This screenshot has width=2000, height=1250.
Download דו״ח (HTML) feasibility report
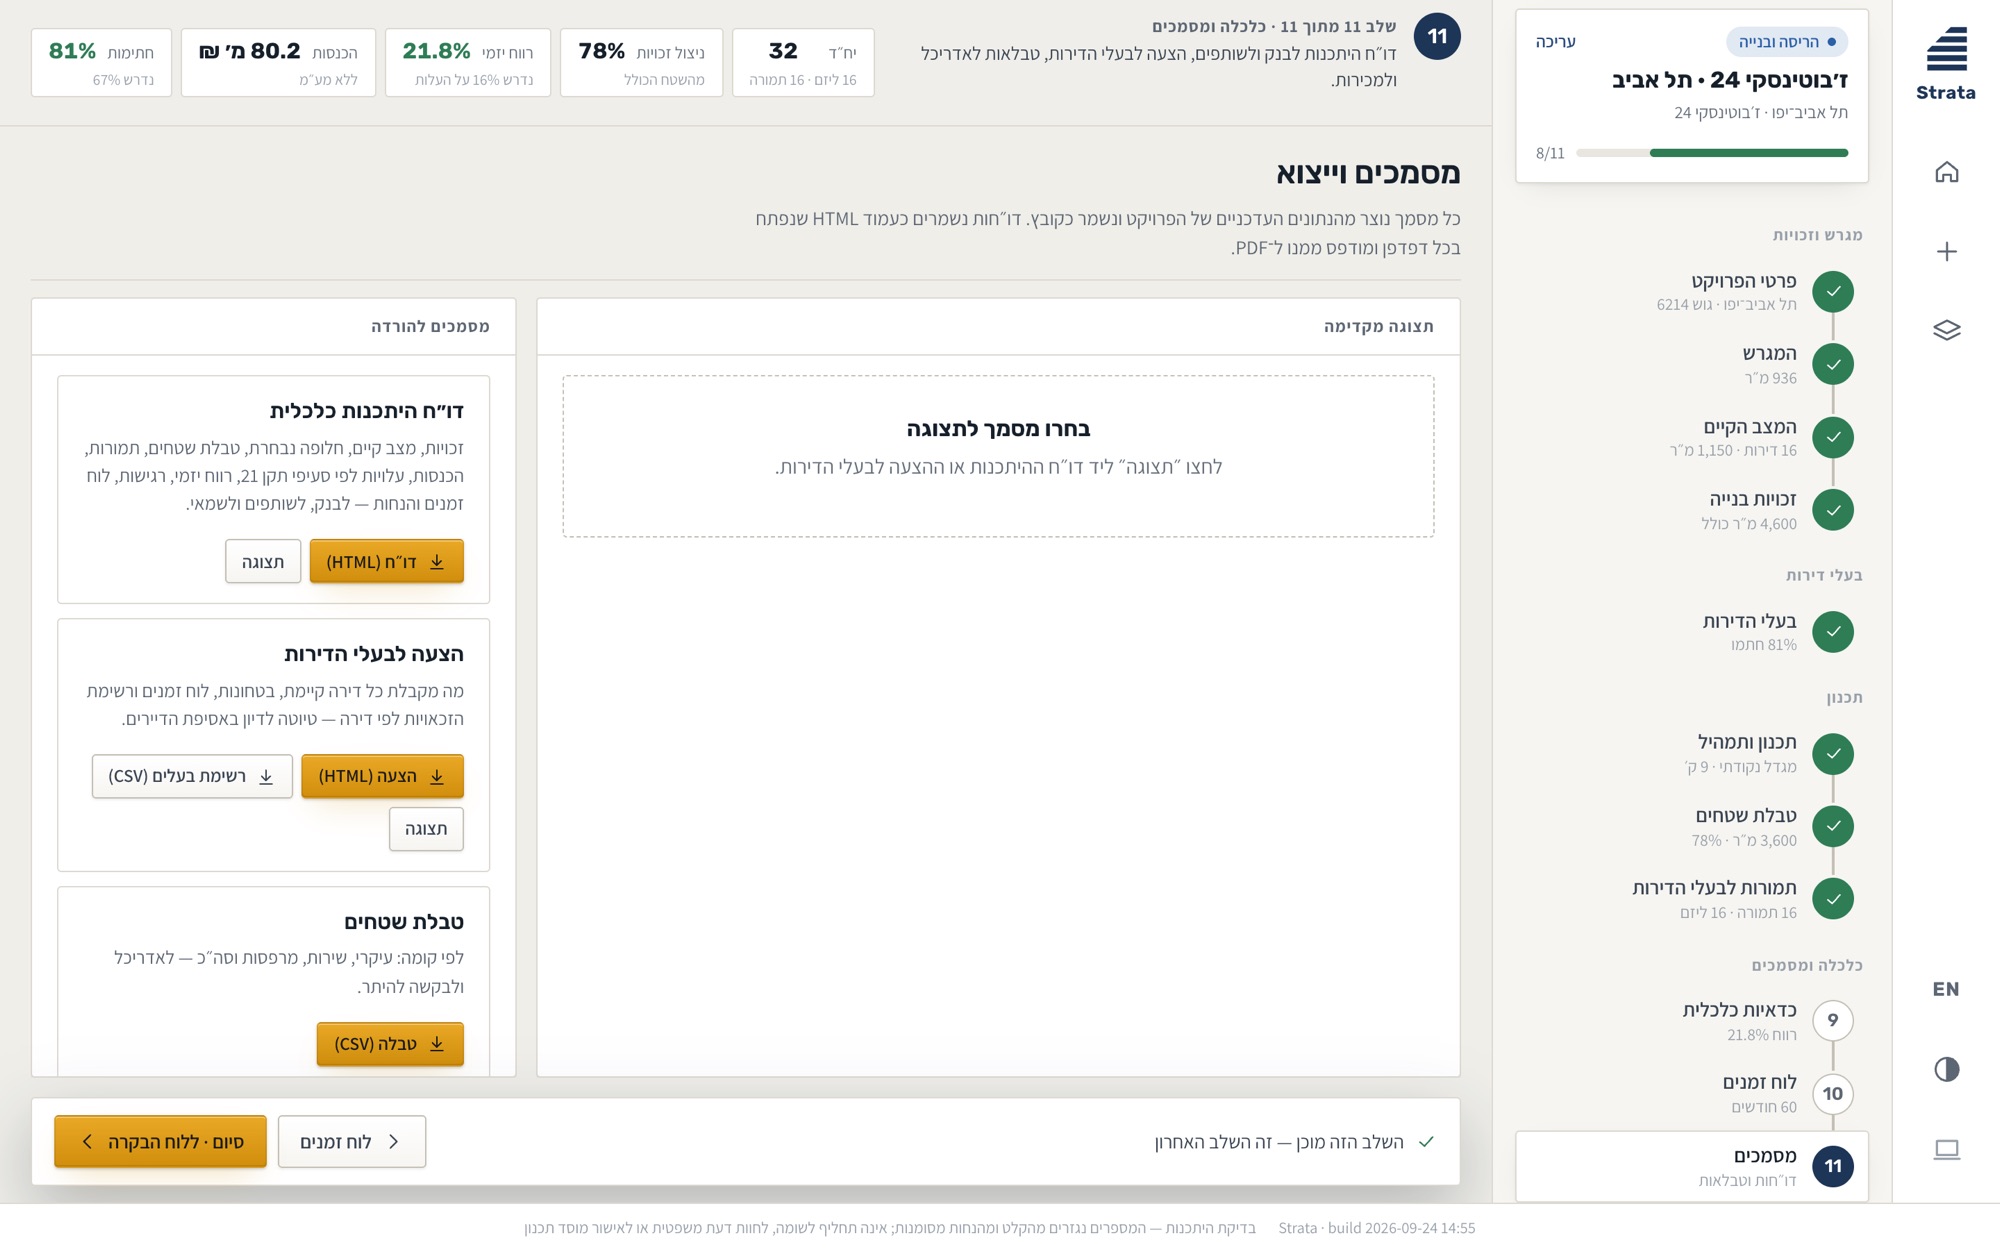point(387,561)
